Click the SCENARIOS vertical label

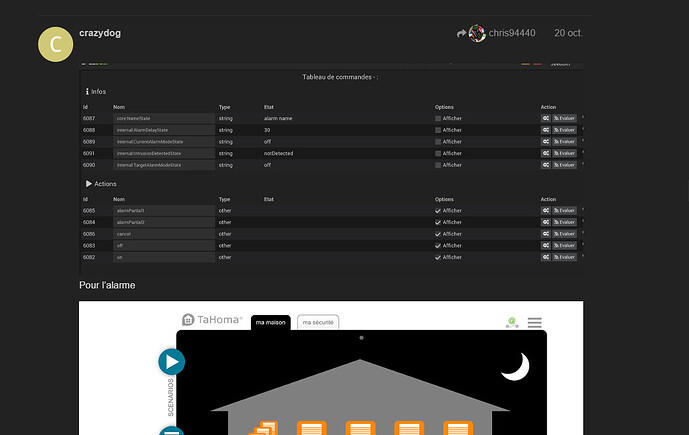coord(170,397)
